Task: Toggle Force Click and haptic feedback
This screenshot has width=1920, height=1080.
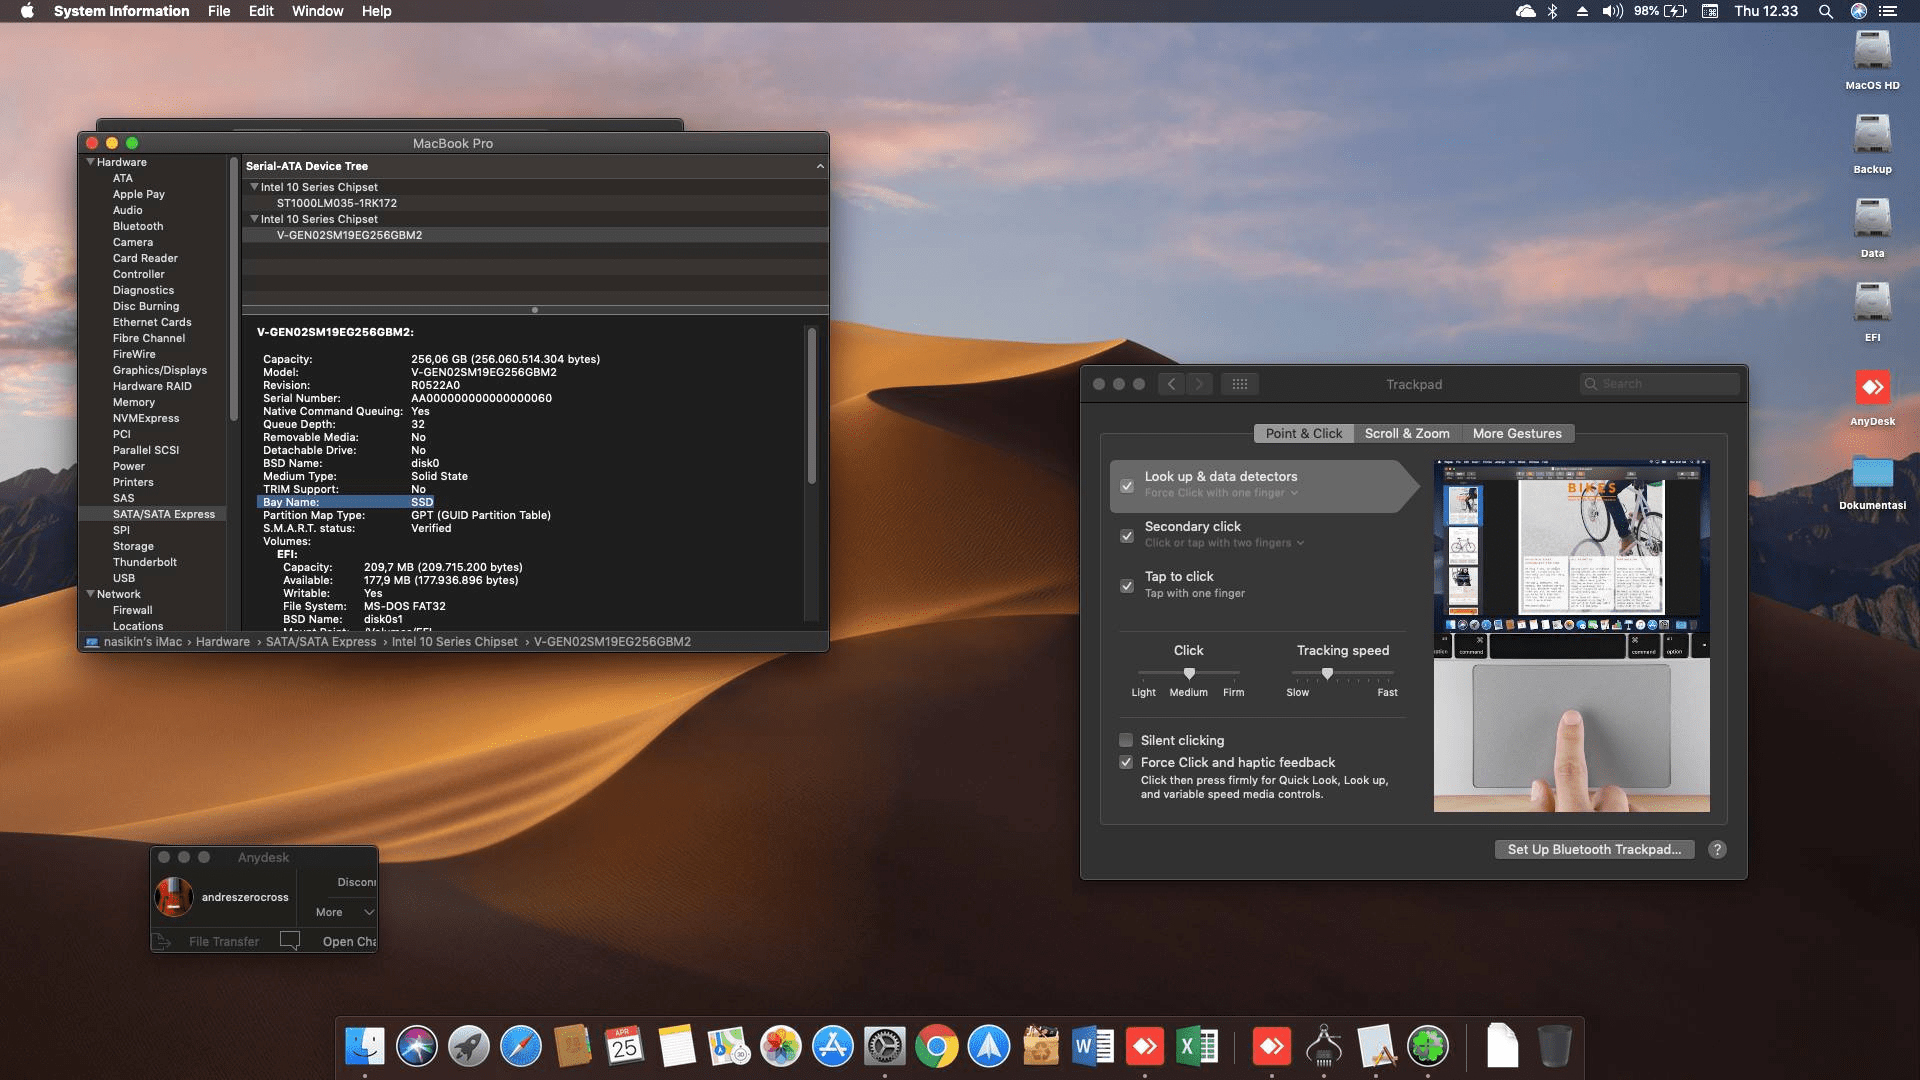Action: [x=1126, y=762]
